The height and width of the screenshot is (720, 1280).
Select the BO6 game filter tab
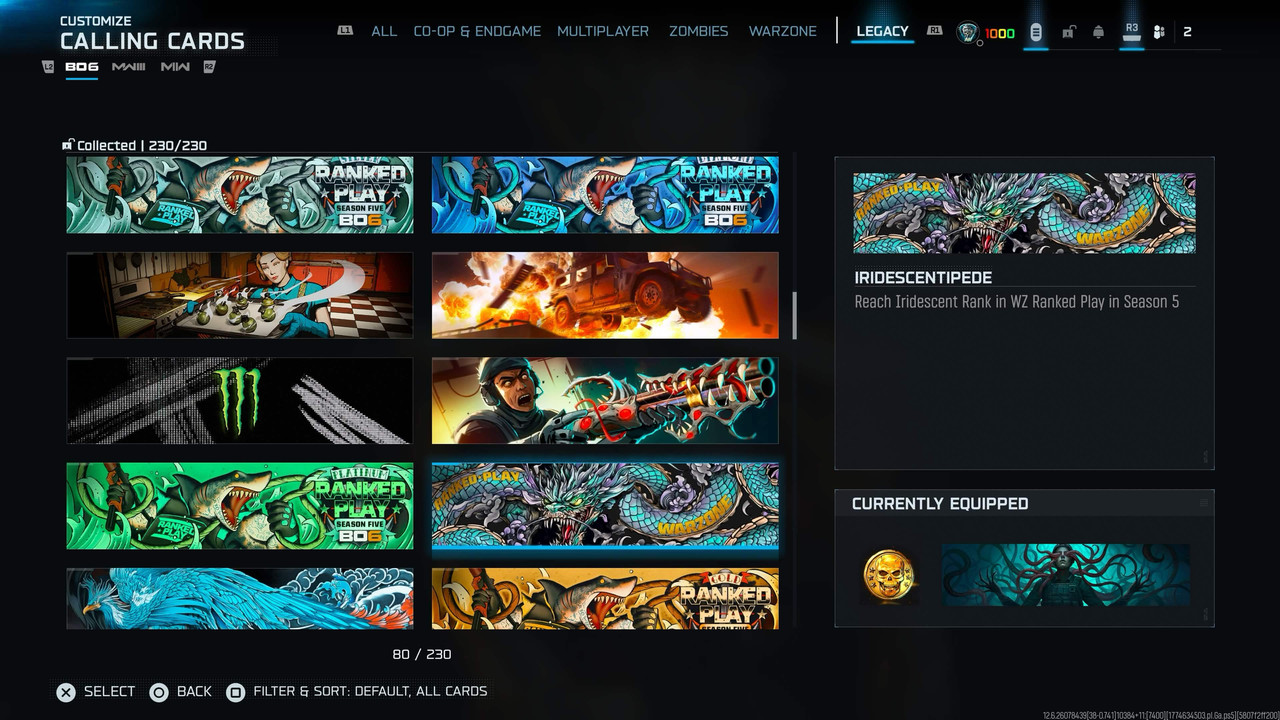point(81,67)
